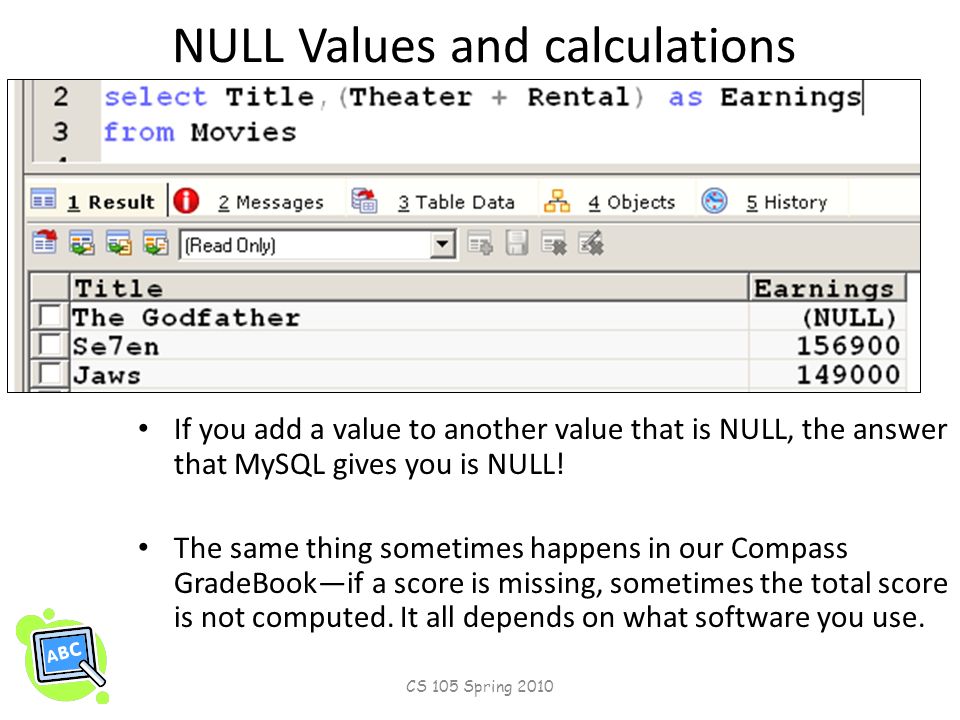Click the second icon in the result toolbar
The height and width of the screenshot is (720, 960).
(x=81, y=242)
